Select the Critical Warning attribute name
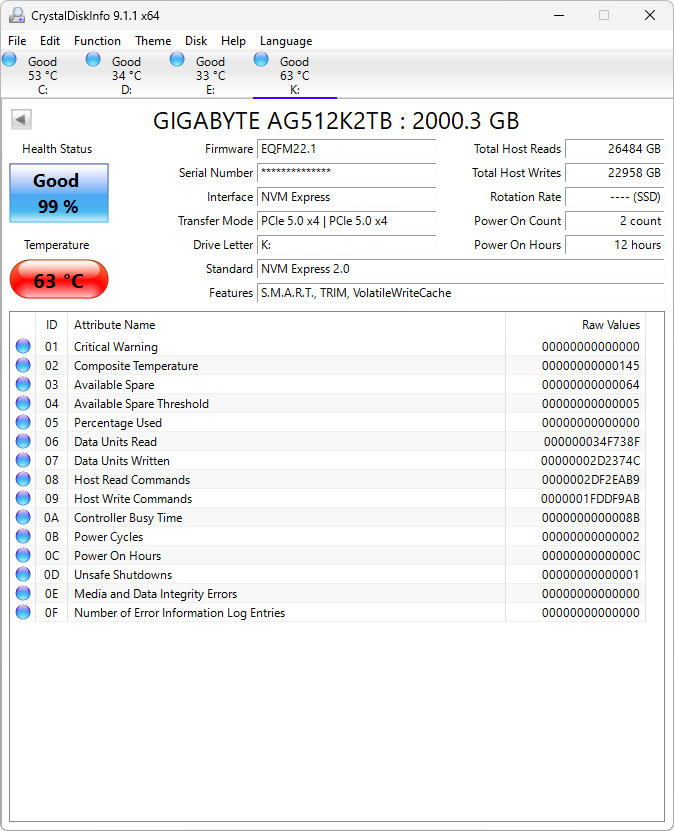Image resolution: width=674 pixels, height=831 pixels. pos(116,347)
